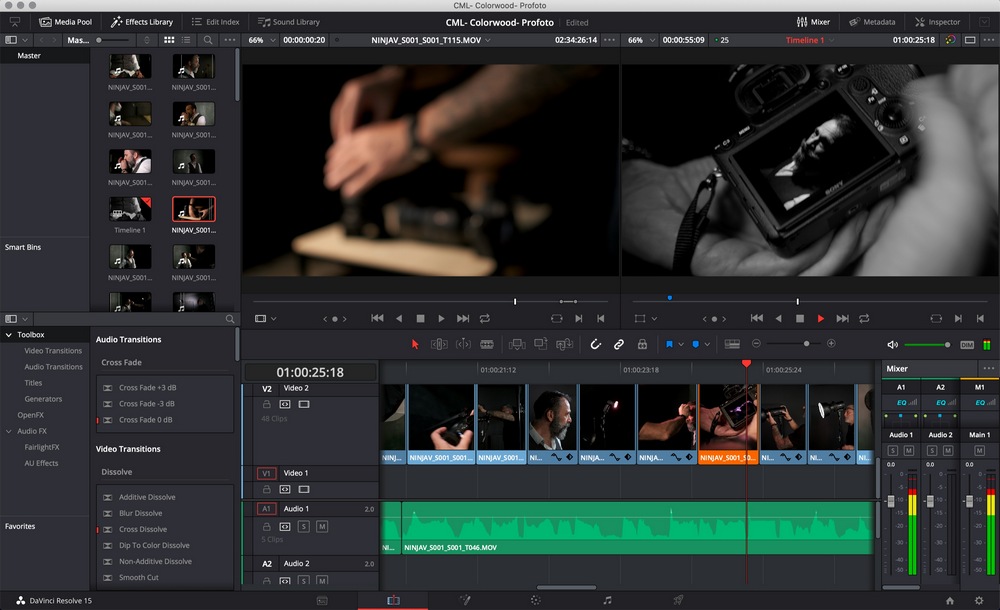The height and width of the screenshot is (610, 1000).
Task: Open the Effects Library panel
Action: point(142,22)
